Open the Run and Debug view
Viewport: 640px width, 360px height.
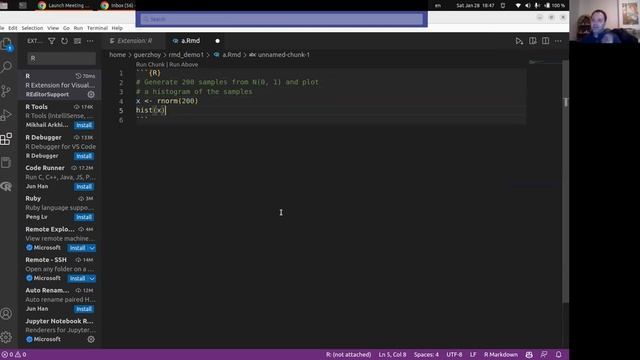coord(6,115)
